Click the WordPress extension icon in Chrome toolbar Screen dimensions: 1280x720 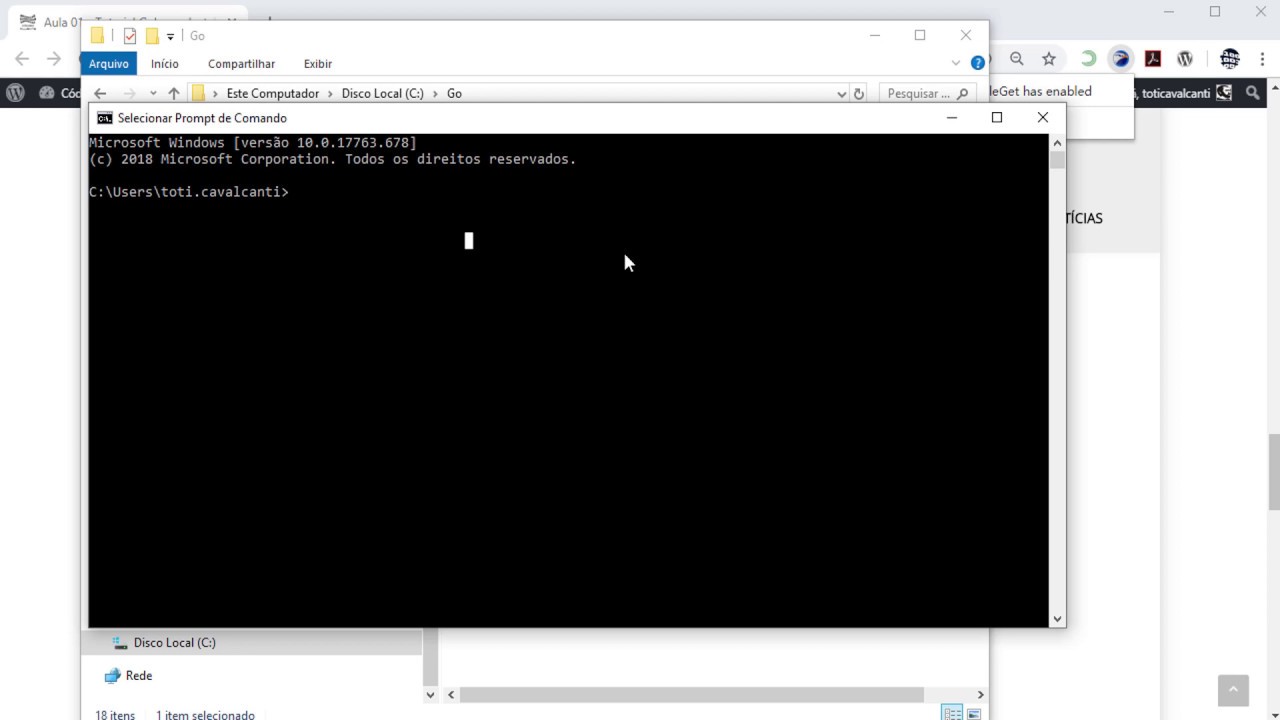pyautogui.click(x=1185, y=59)
